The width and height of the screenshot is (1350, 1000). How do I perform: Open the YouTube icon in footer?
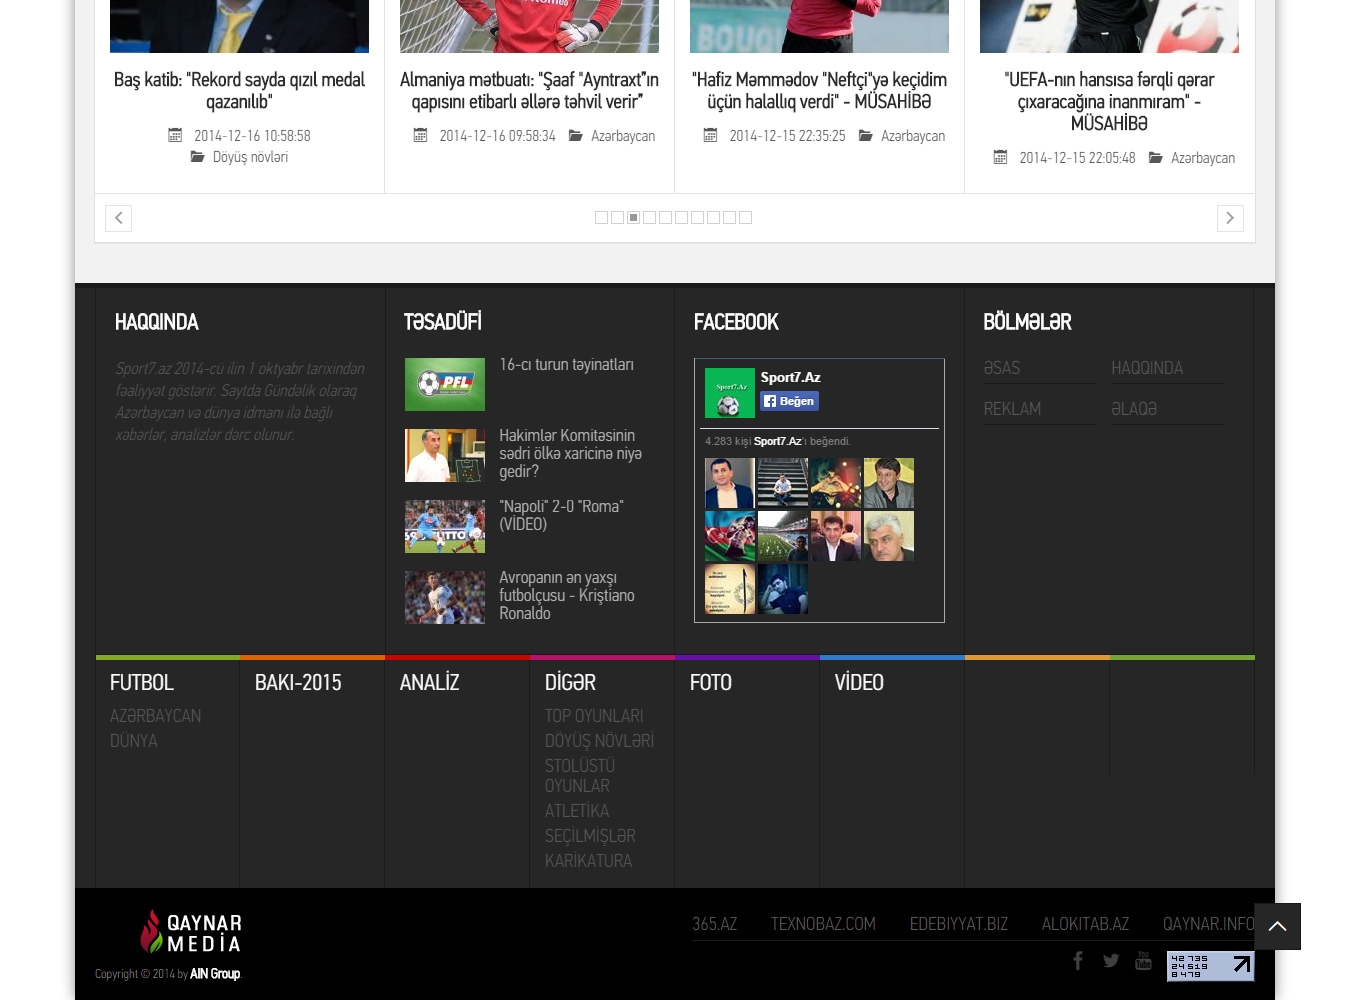coord(1143,961)
